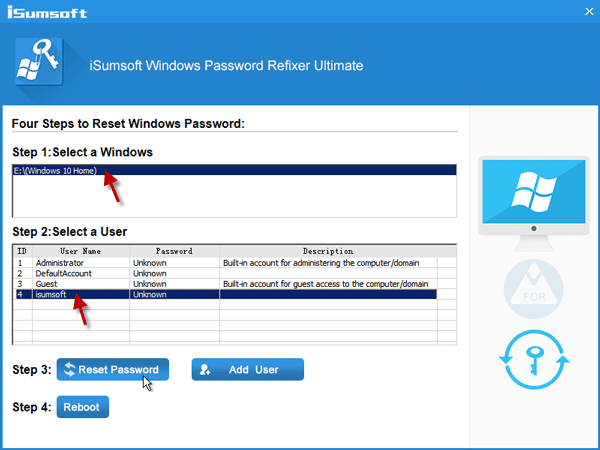Select the Administrator user row
The image size is (600, 450).
[x=226, y=263]
